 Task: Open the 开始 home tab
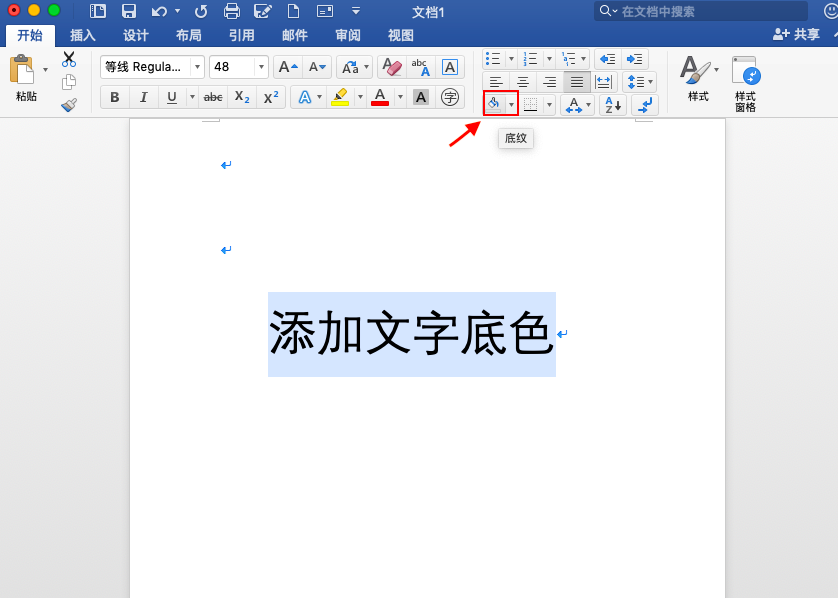pyautogui.click(x=30, y=35)
